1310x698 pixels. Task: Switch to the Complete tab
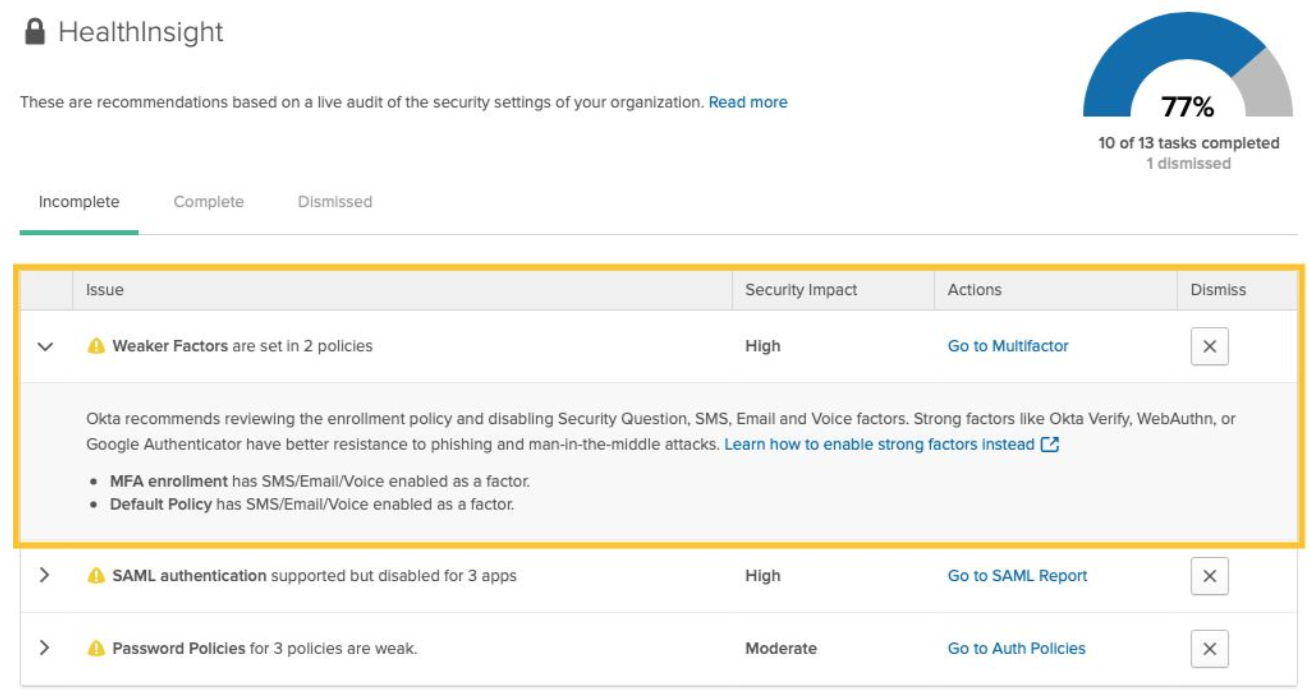coord(208,202)
